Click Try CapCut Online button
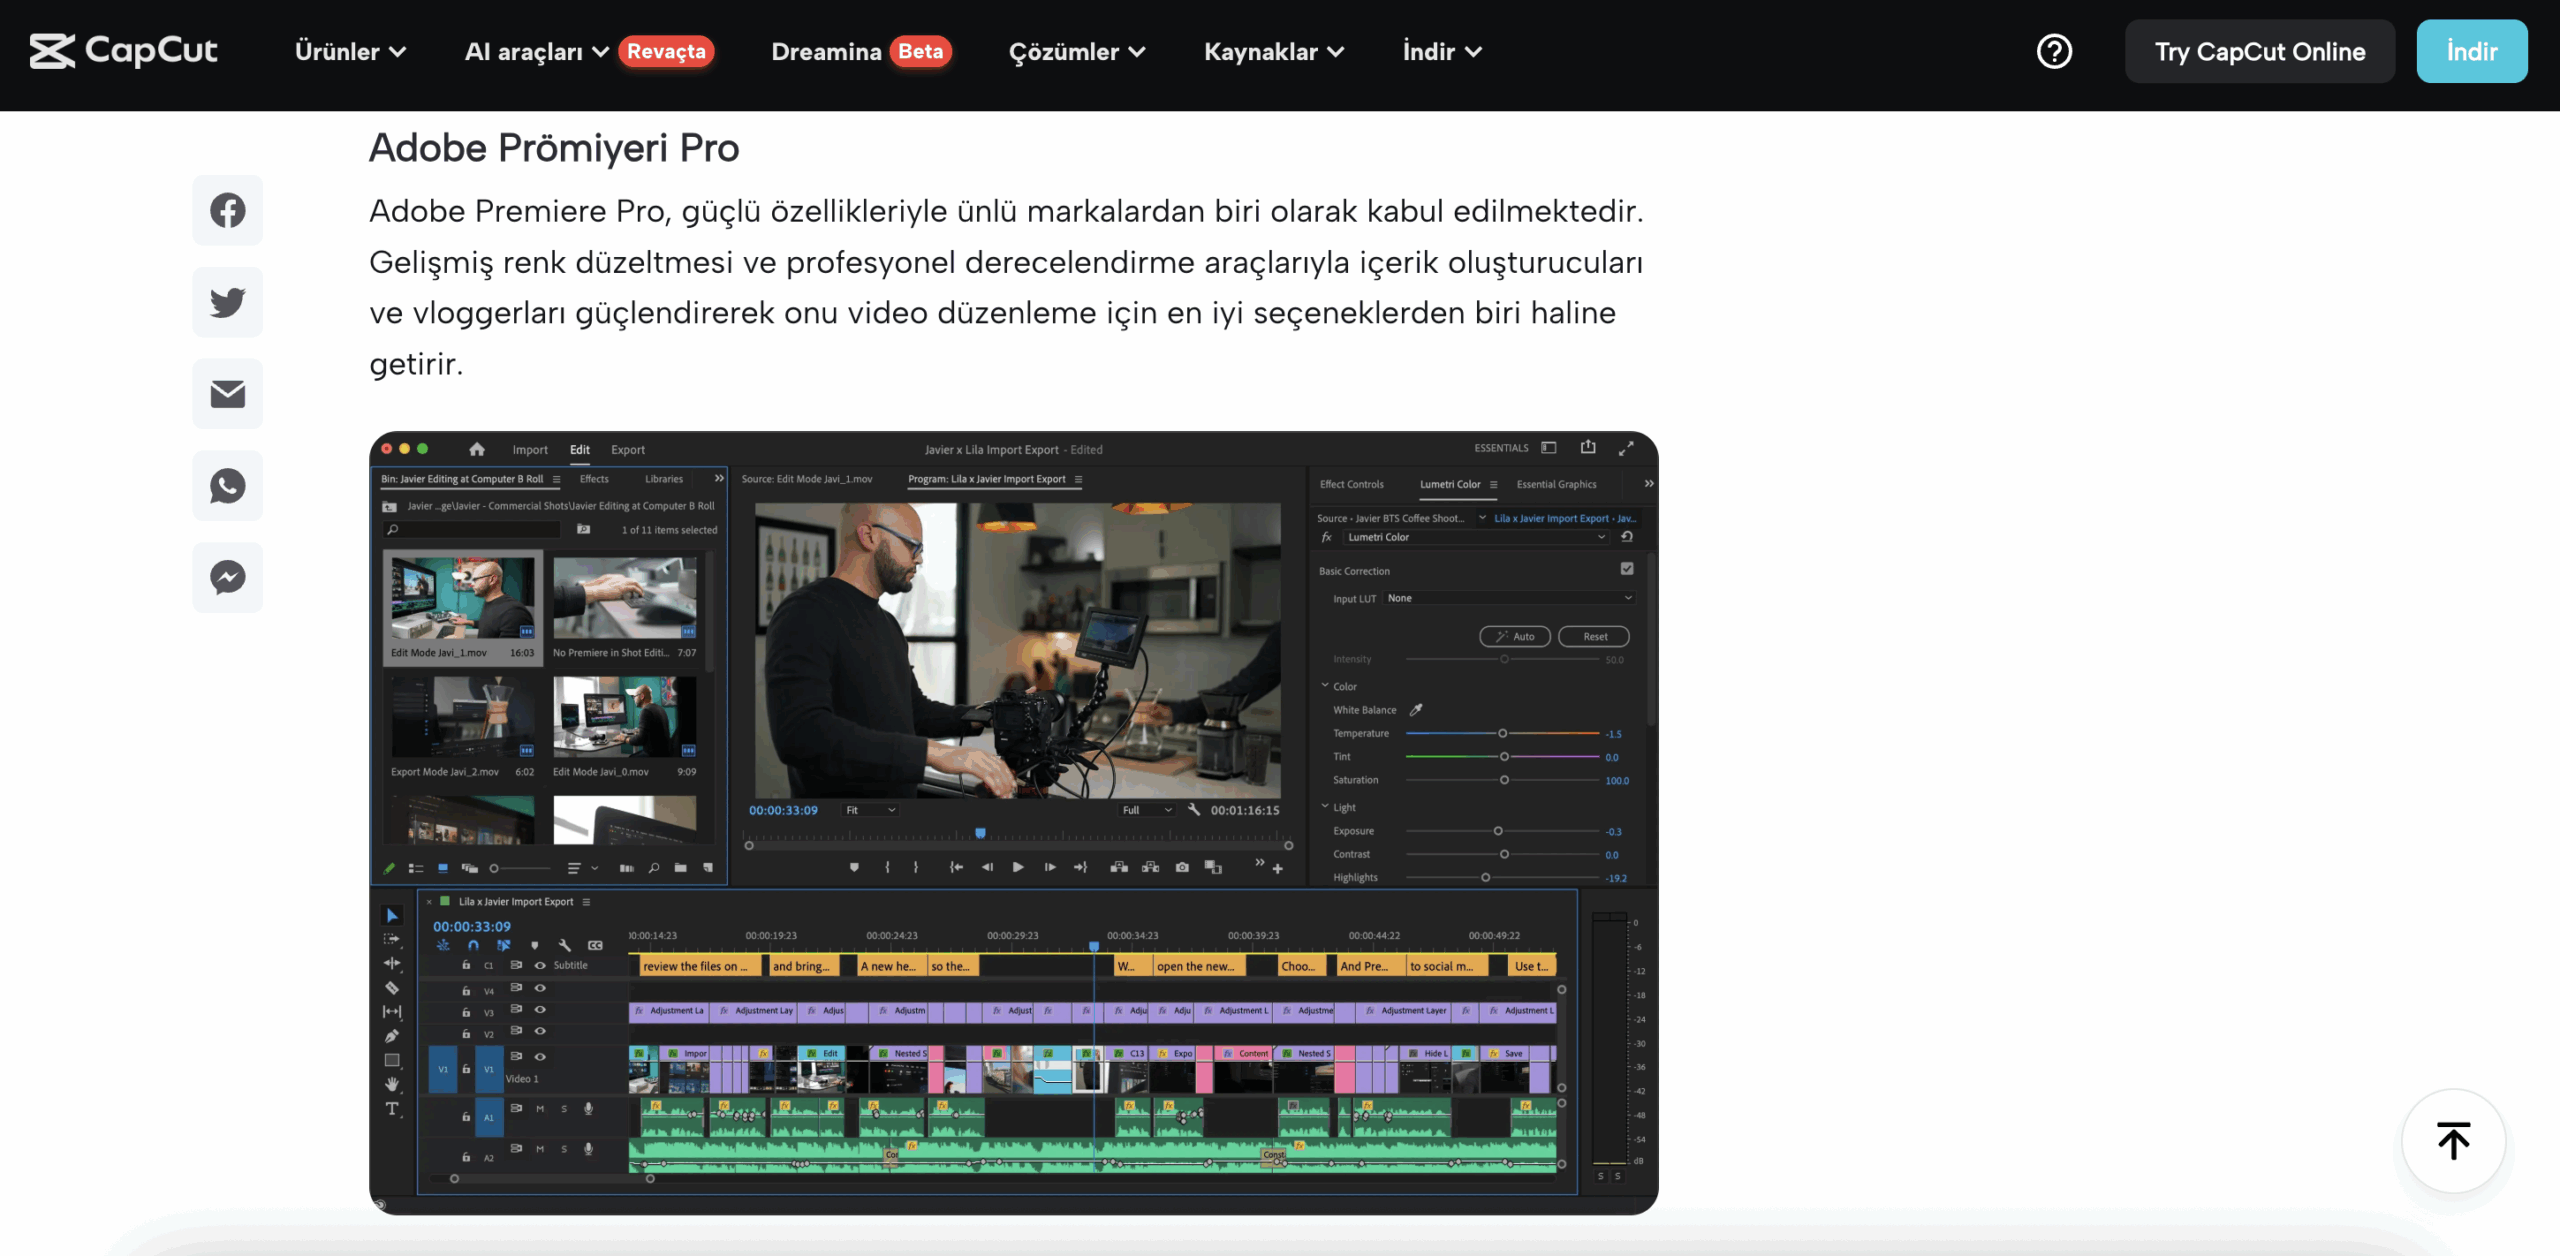This screenshot has height=1256, width=2560. click(x=2259, y=51)
